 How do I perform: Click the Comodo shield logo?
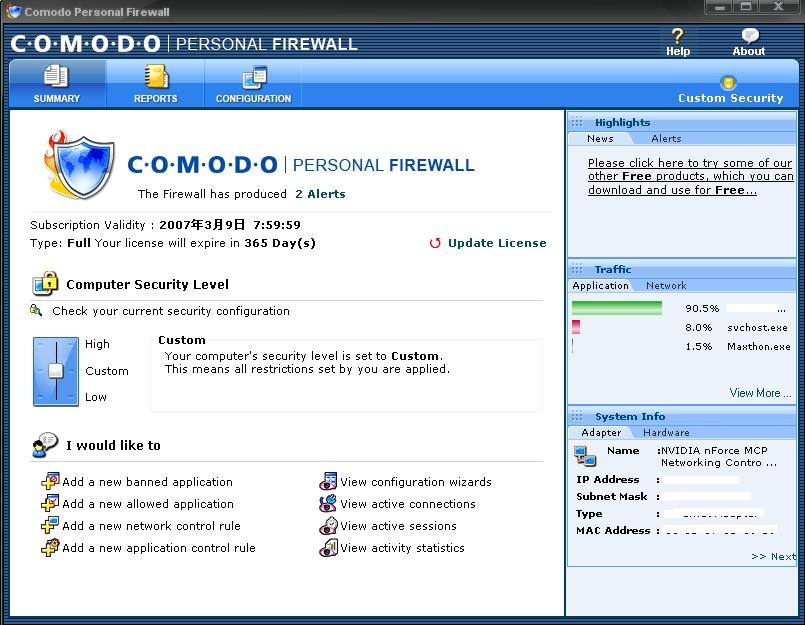[x=79, y=164]
